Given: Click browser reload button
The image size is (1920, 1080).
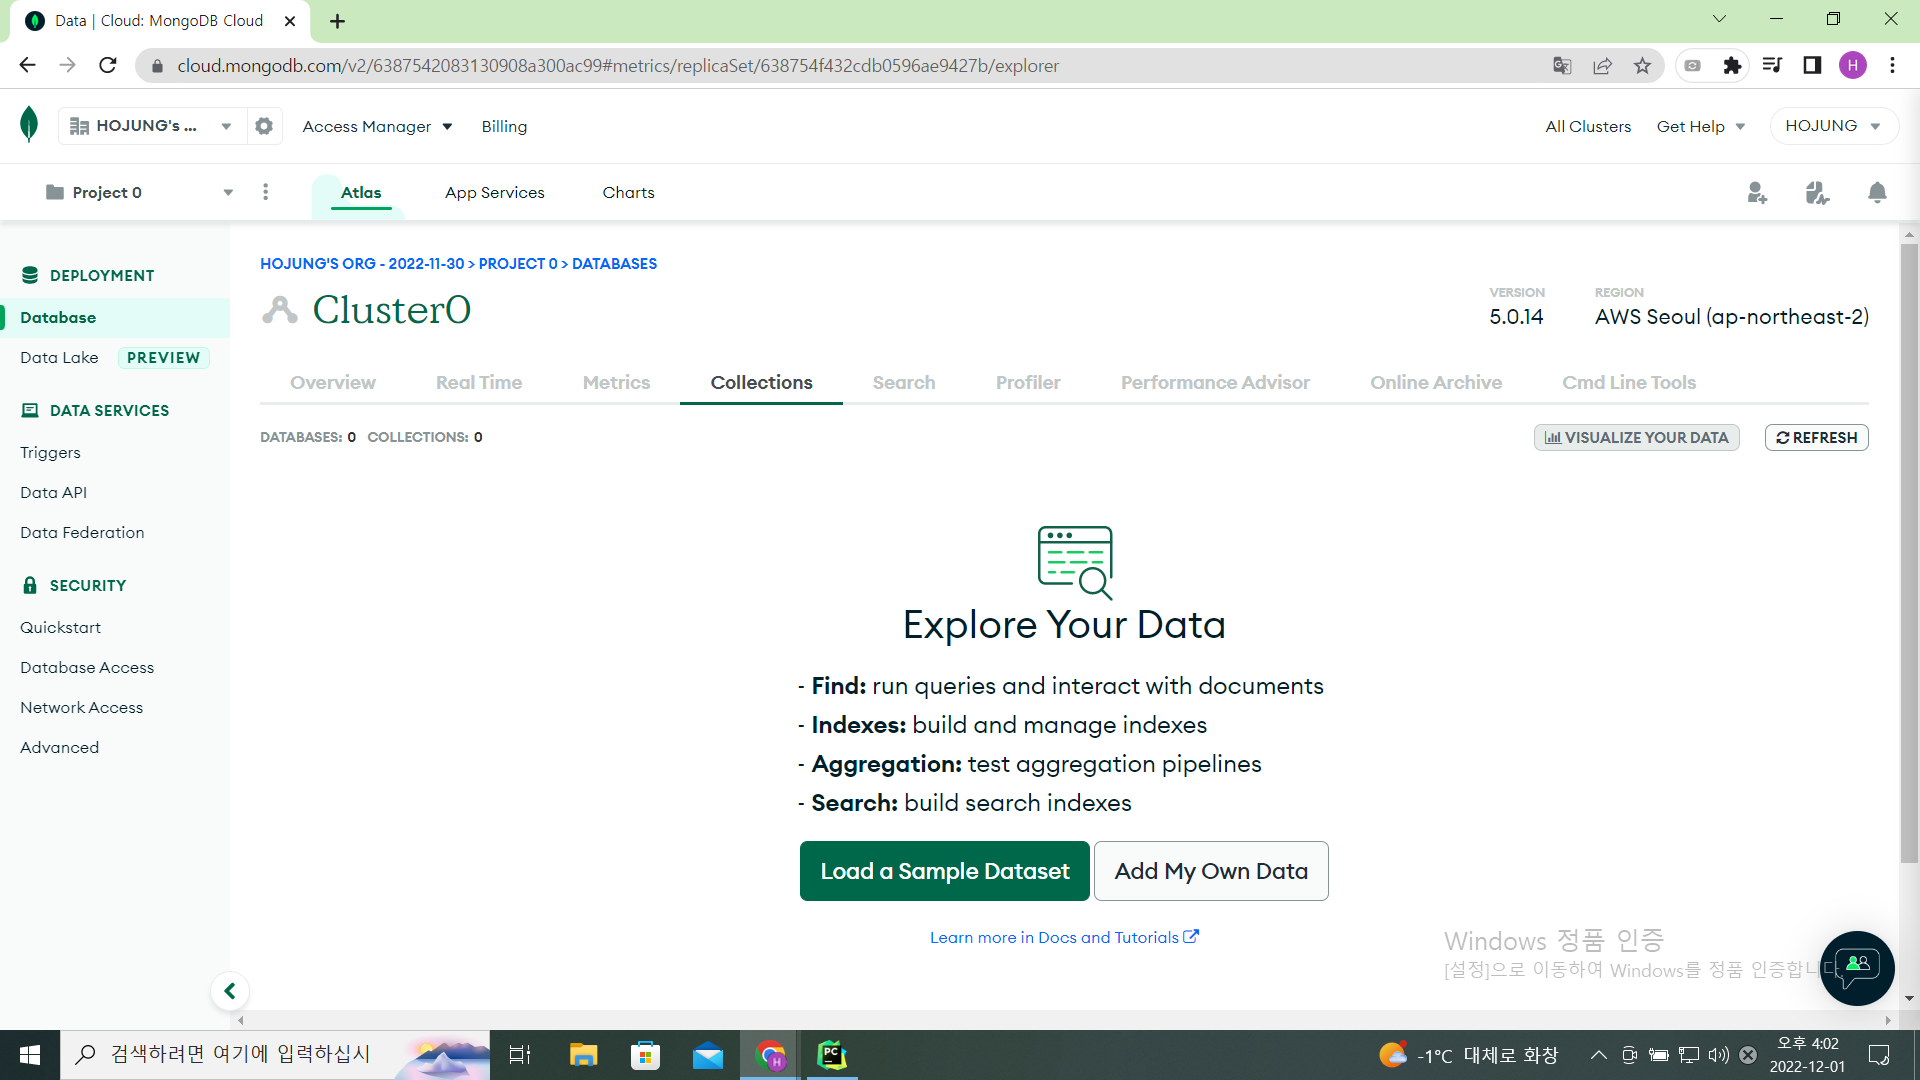Looking at the screenshot, I should (x=108, y=65).
